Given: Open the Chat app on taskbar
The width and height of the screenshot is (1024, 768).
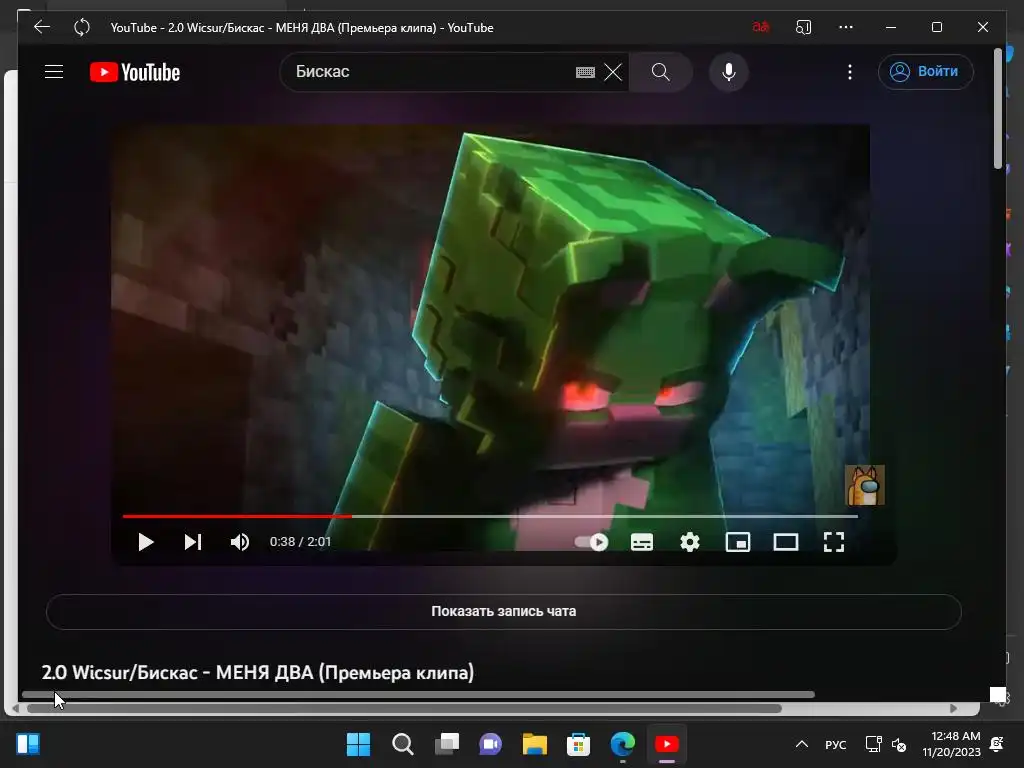Looking at the screenshot, I should click(x=490, y=744).
